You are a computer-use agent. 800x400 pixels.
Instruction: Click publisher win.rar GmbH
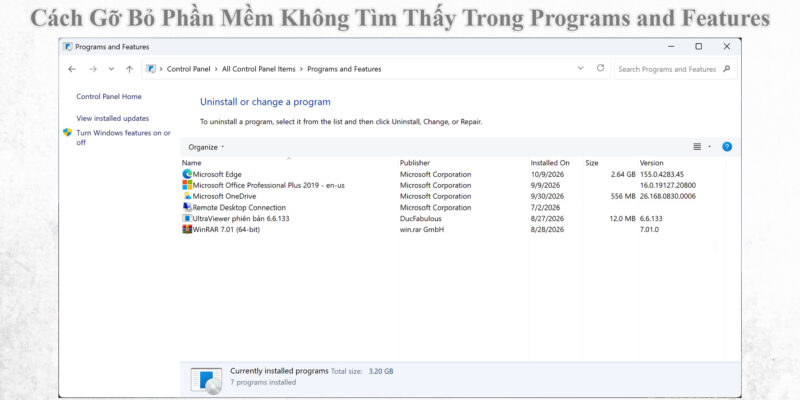422,230
